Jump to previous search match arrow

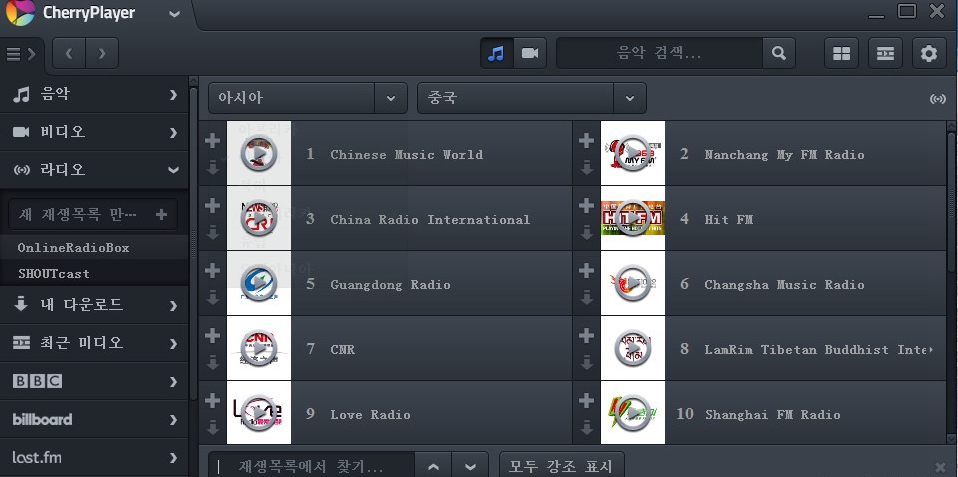click(x=433, y=466)
